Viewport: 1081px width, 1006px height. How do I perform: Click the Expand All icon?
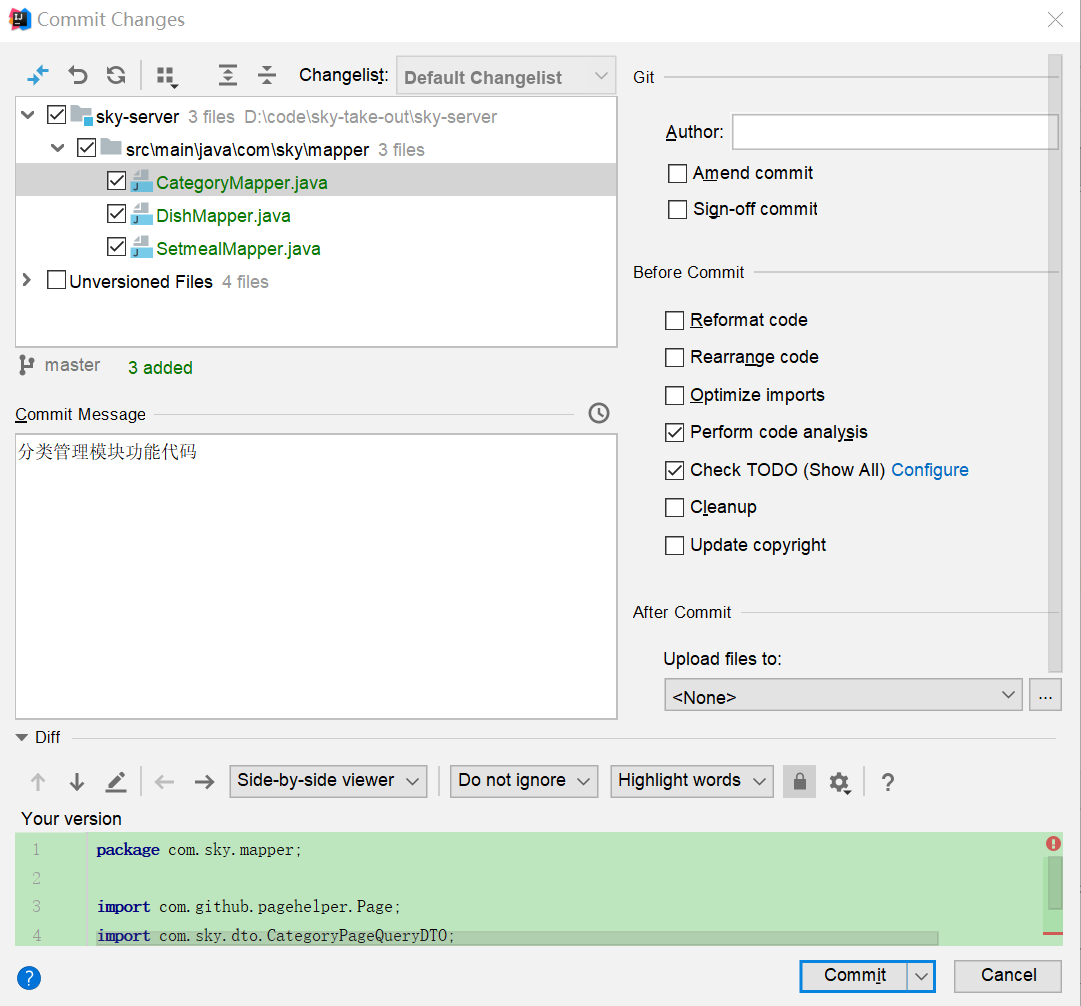[x=228, y=75]
